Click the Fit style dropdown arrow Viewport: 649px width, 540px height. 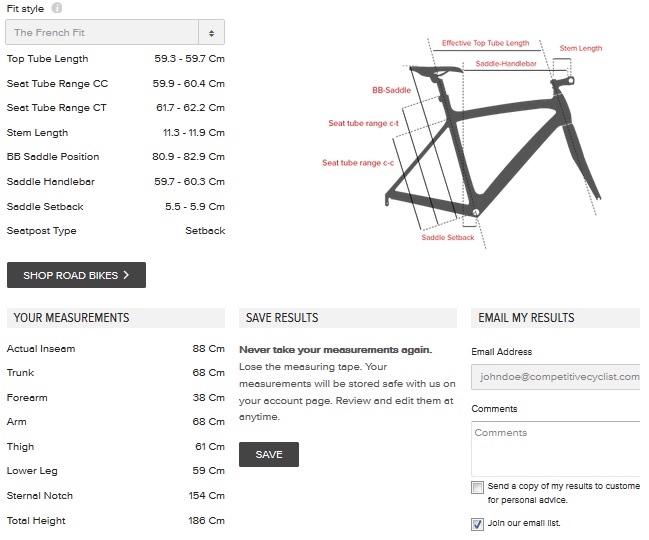(x=212, y=33)
